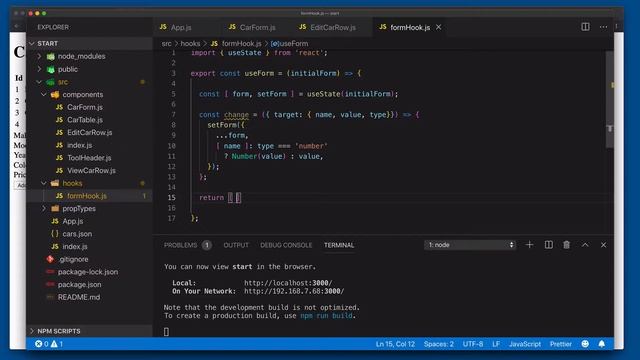
Task: Click hooks in the breadcrumb
Action: point(190,43)
